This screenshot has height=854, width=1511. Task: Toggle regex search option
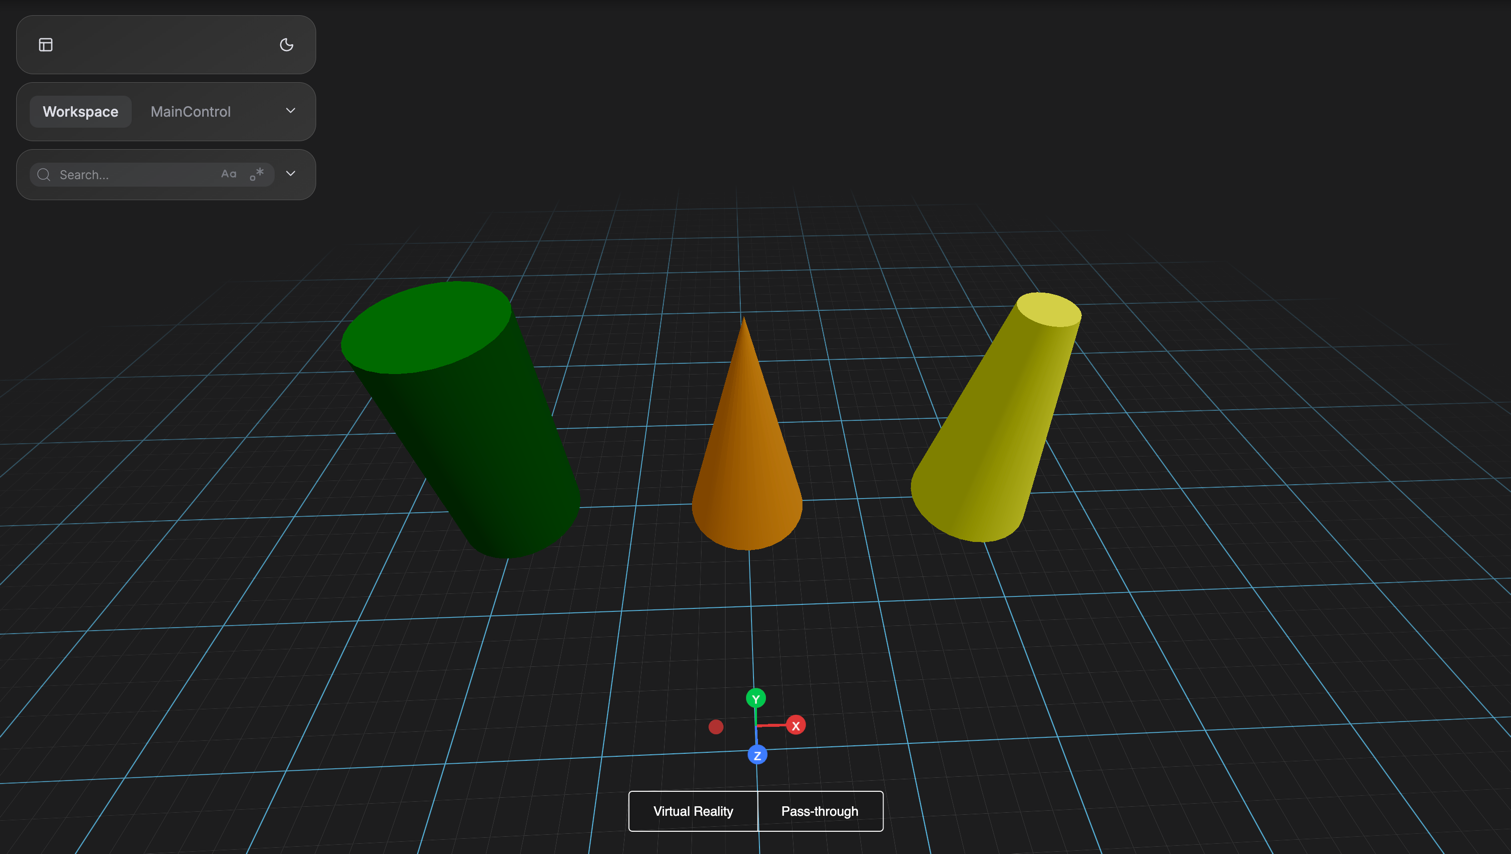(257, 174)
